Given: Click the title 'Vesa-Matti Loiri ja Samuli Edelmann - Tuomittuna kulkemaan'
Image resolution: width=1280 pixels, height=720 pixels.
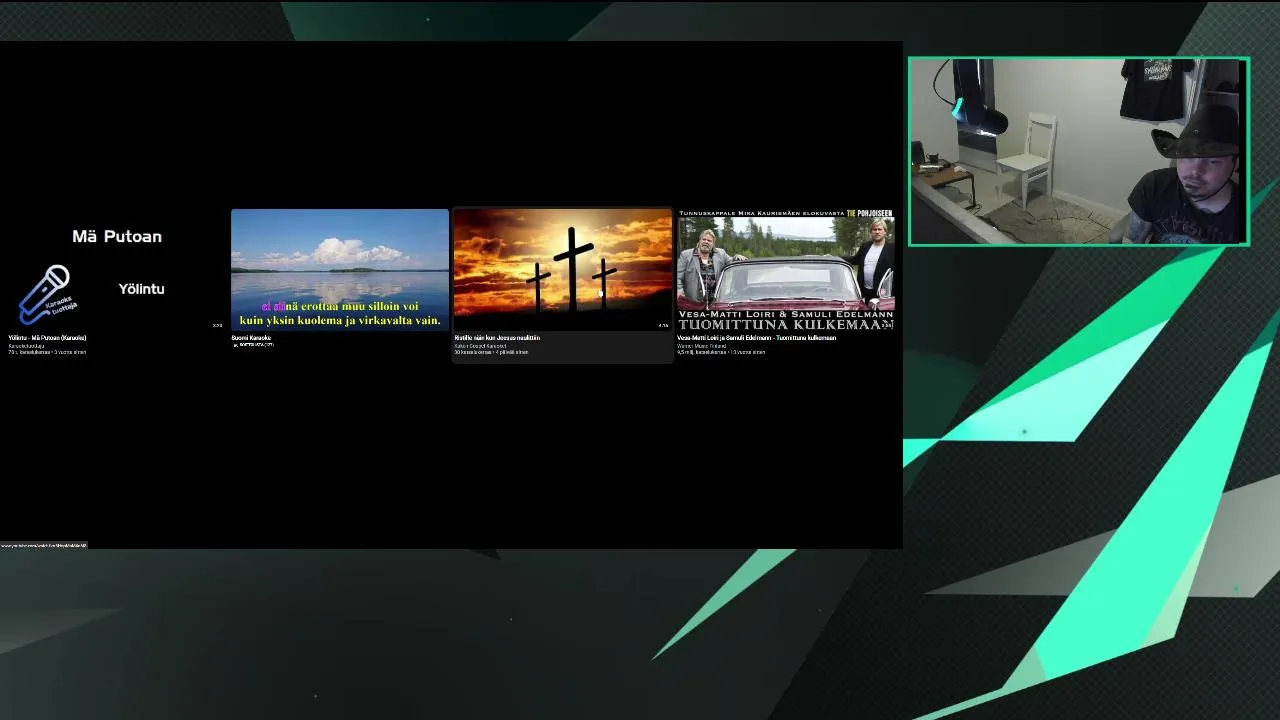Looking at the screenshot, I should [756, 338].
